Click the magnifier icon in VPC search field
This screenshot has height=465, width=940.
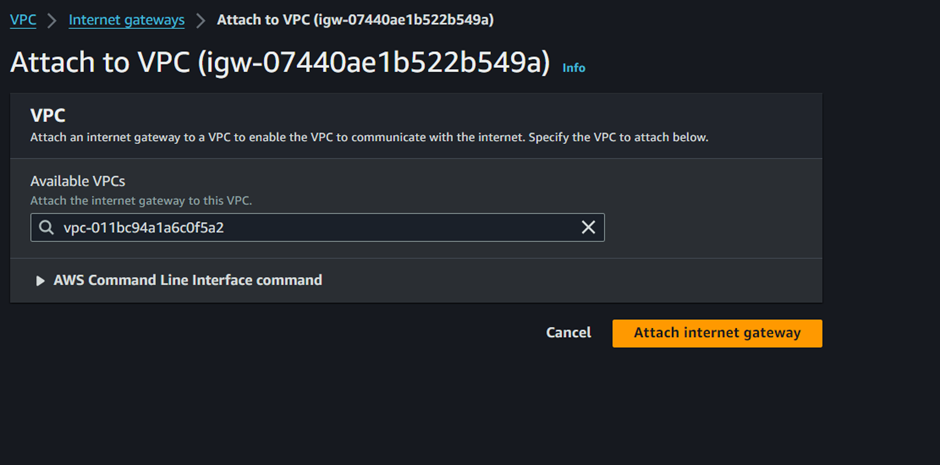coord(46,228)
